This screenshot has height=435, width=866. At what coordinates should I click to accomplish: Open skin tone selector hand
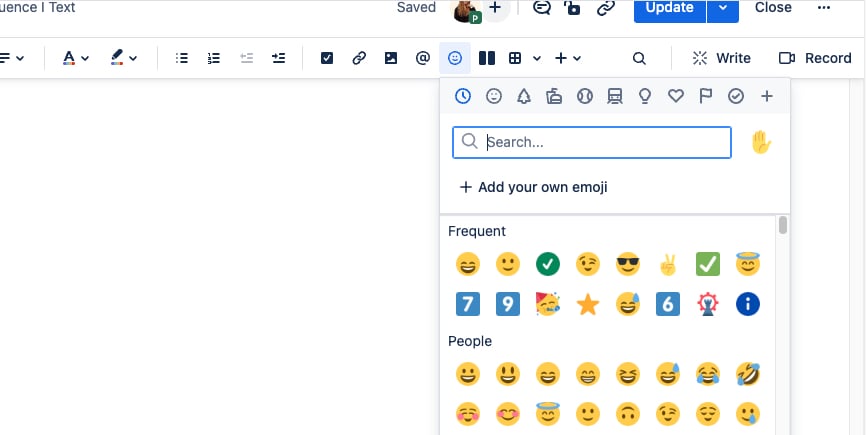click(x=761, y=142)
